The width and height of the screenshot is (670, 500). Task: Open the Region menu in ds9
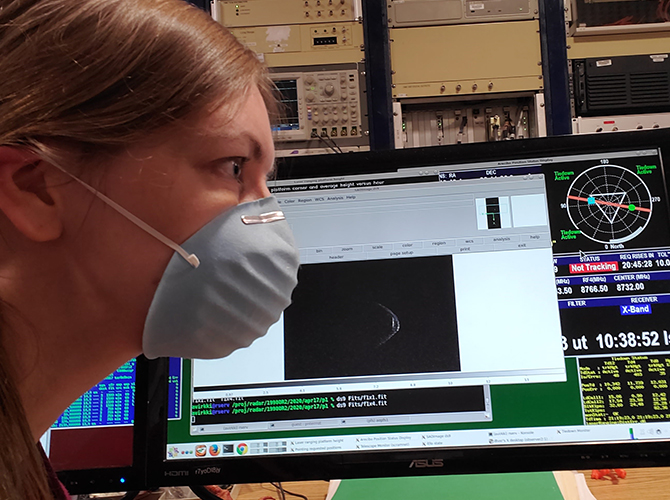coord(305,200)
